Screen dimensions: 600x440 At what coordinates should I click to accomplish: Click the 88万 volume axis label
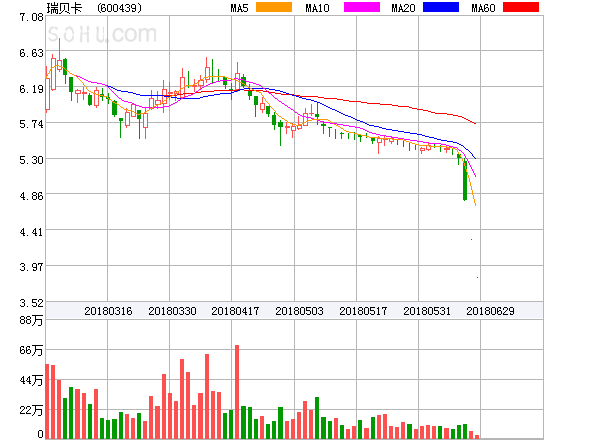[x=31, y=320]
